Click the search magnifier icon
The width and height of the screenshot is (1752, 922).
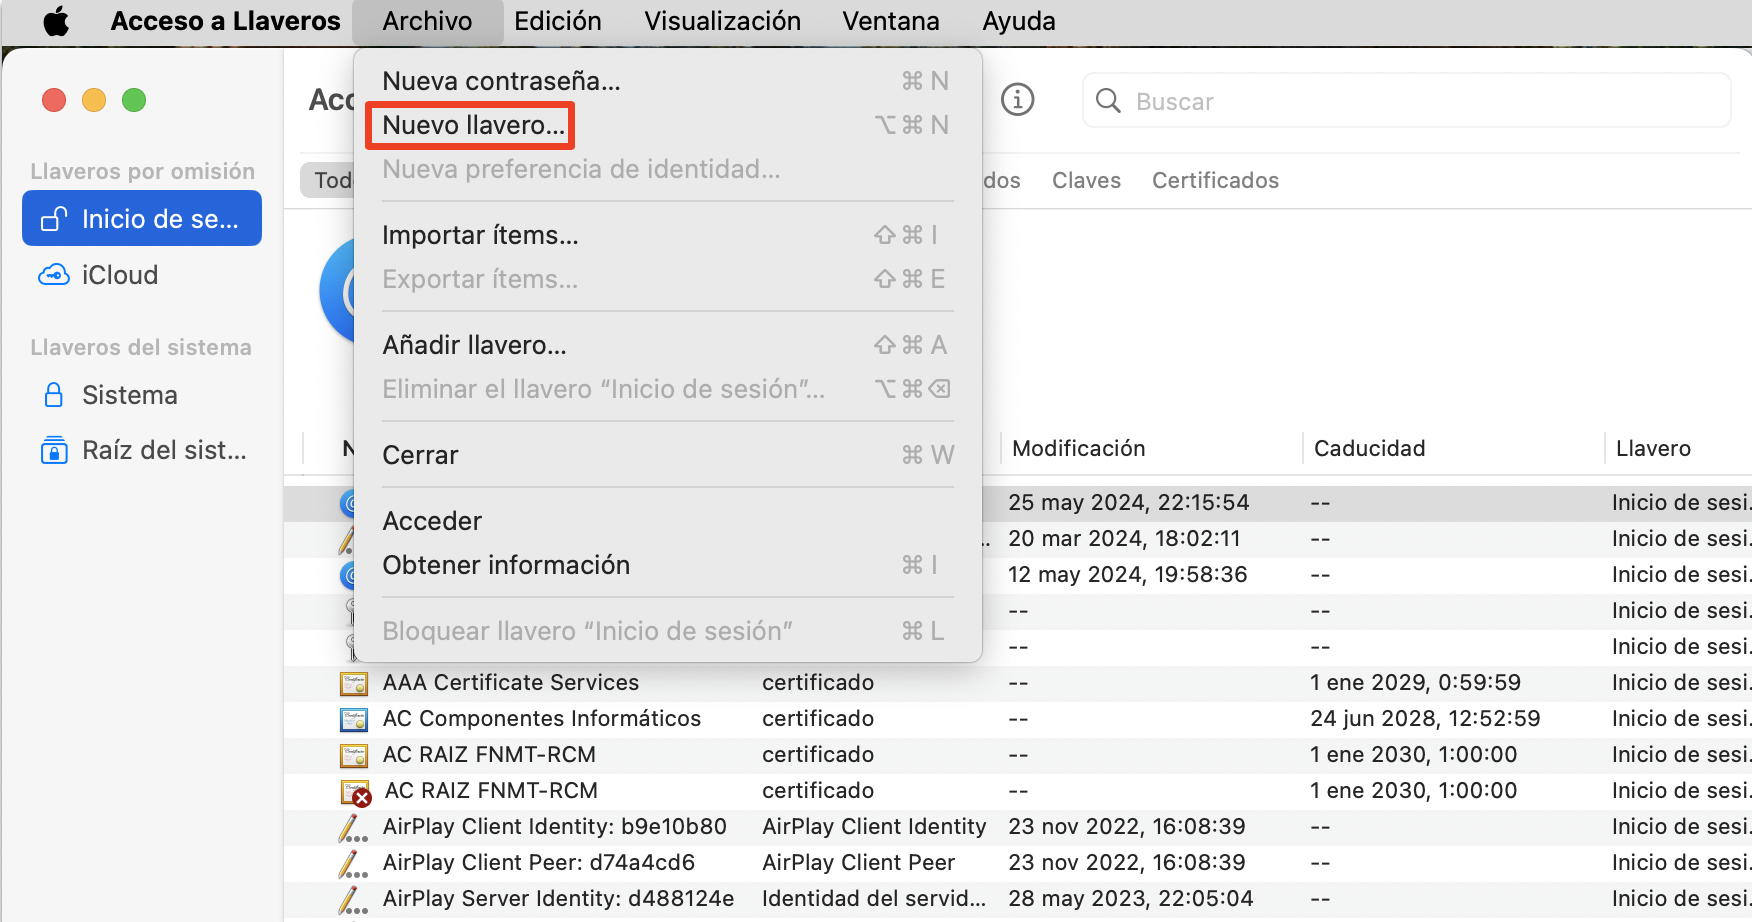[x=1108, y=100]
